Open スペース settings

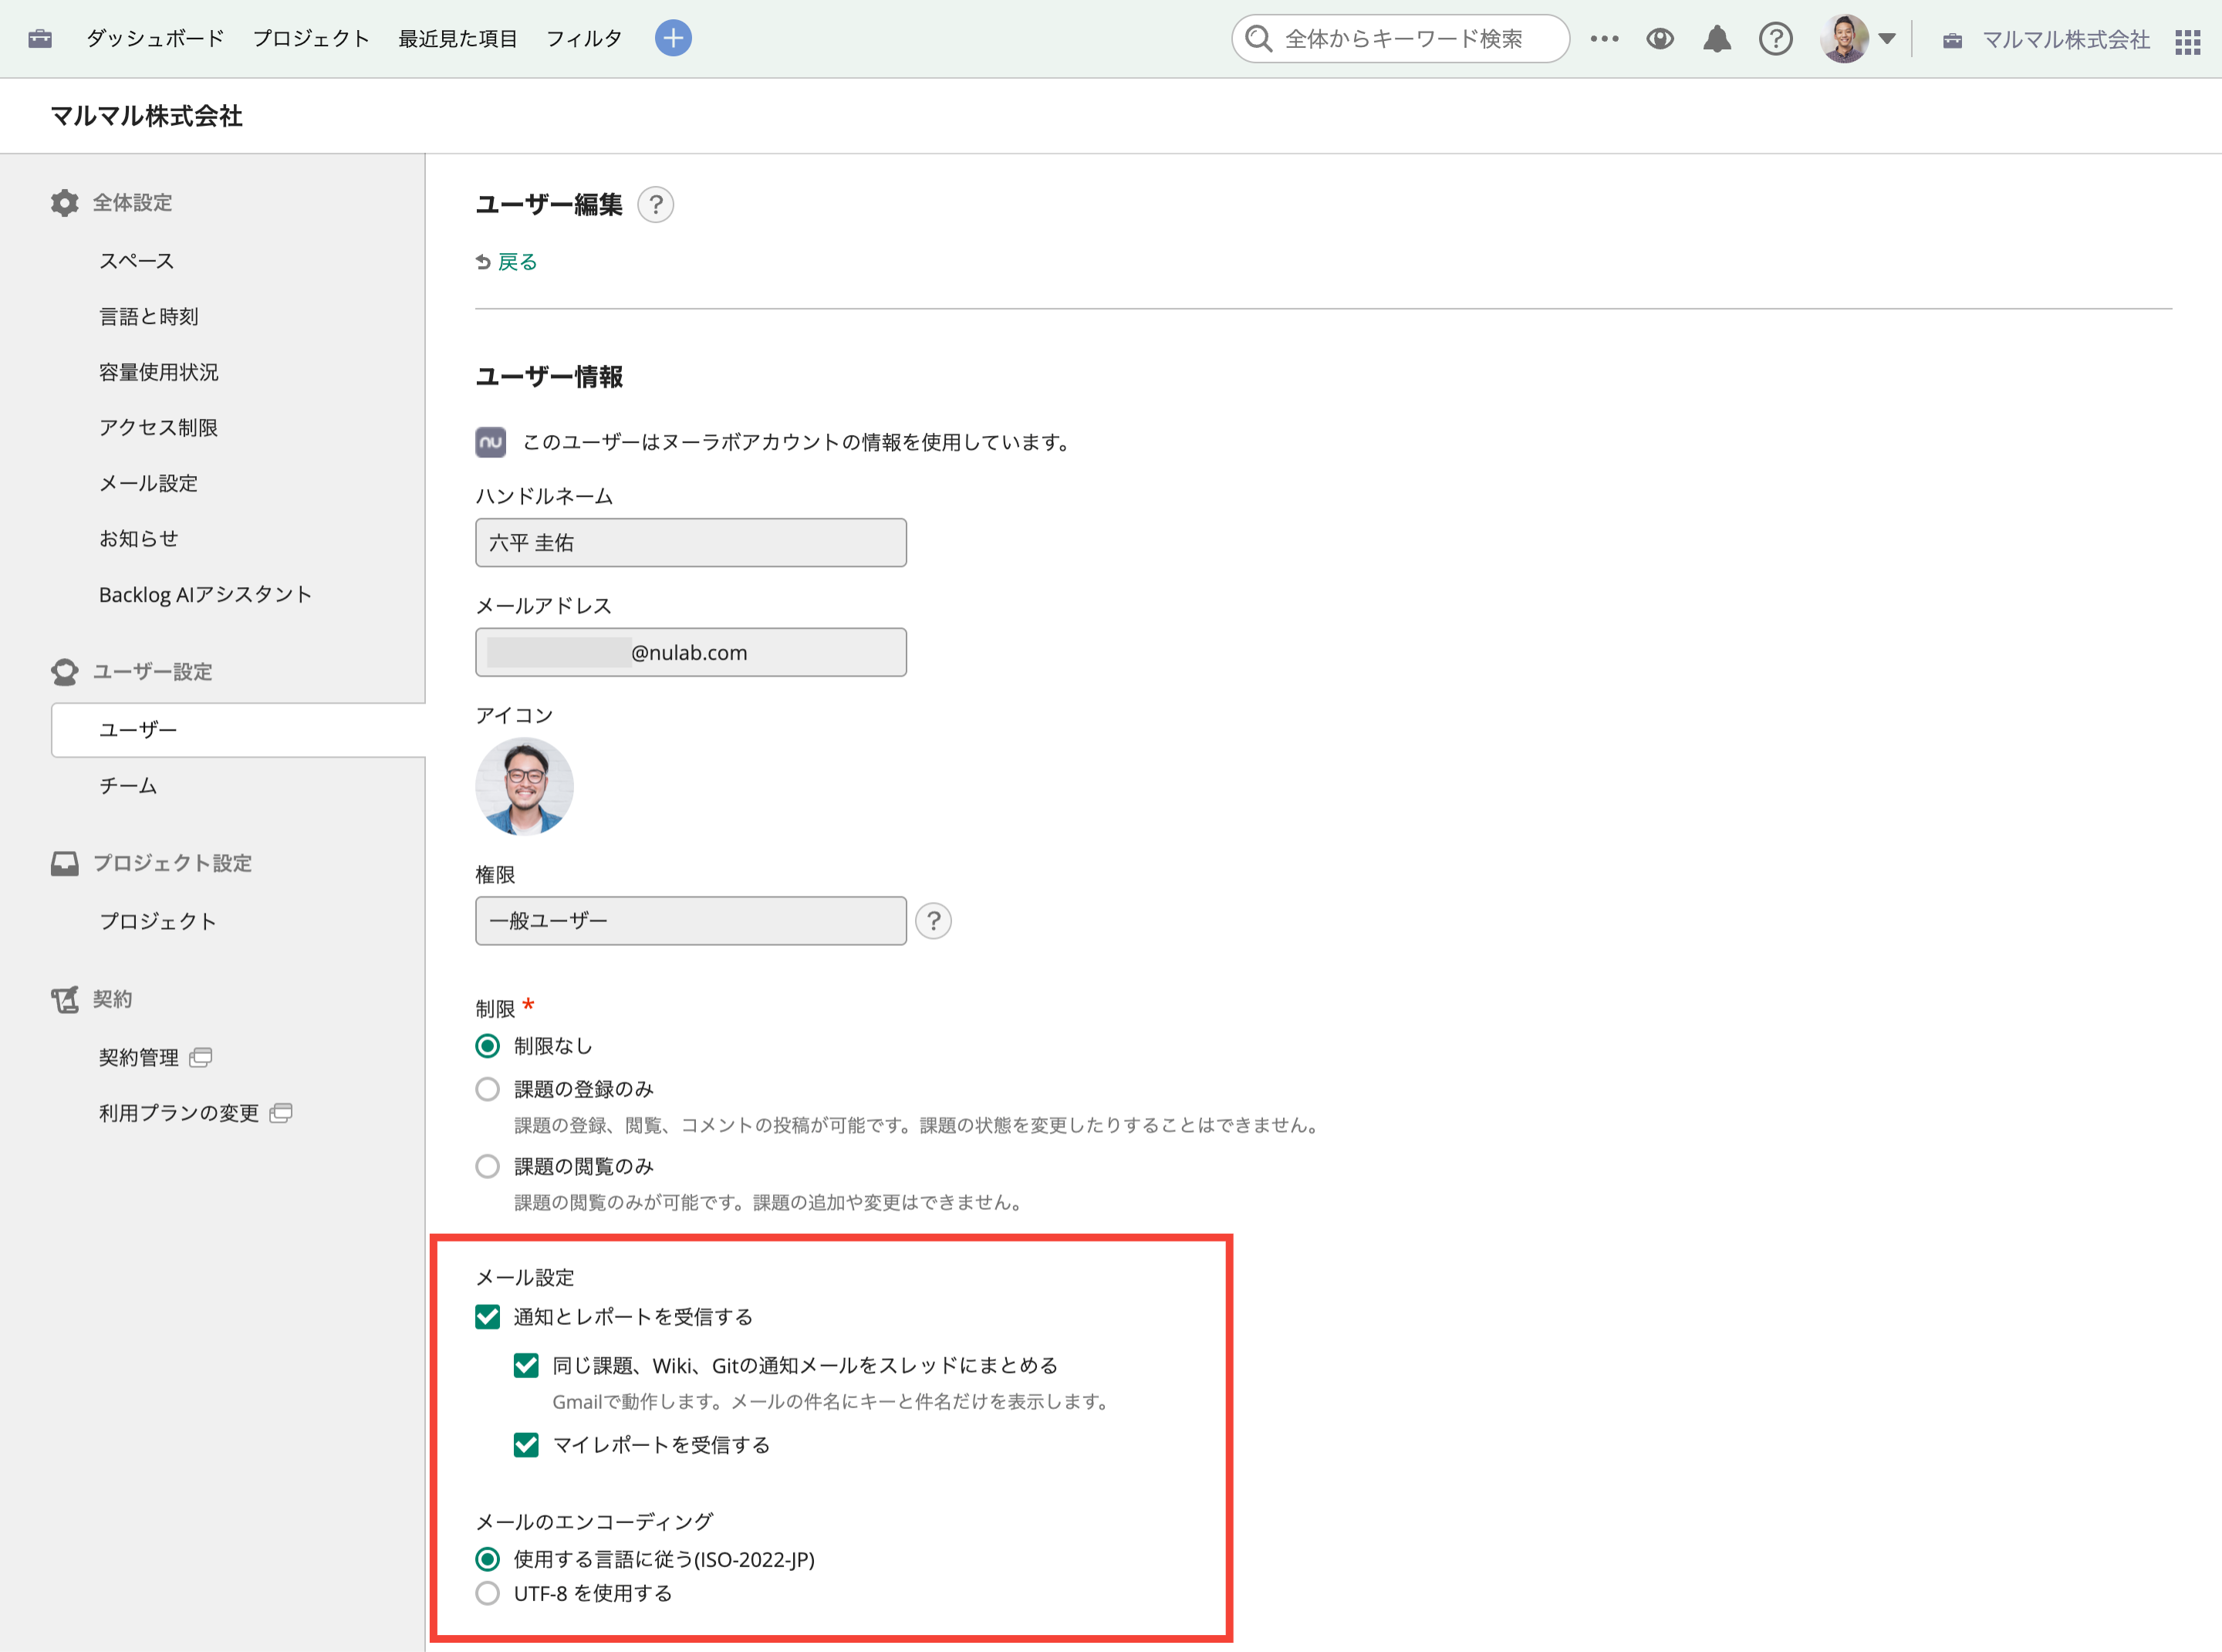click(x=137, y=261)
